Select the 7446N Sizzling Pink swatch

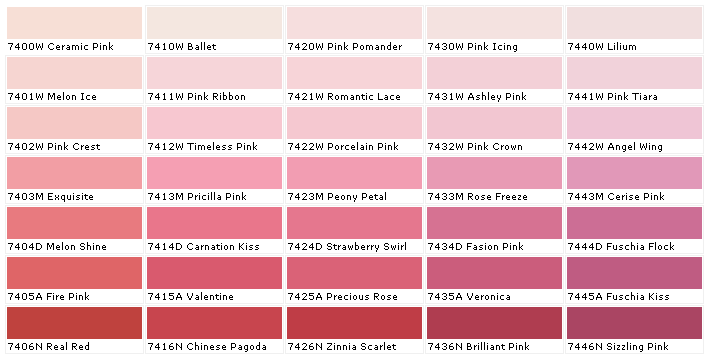click(634, 324)
